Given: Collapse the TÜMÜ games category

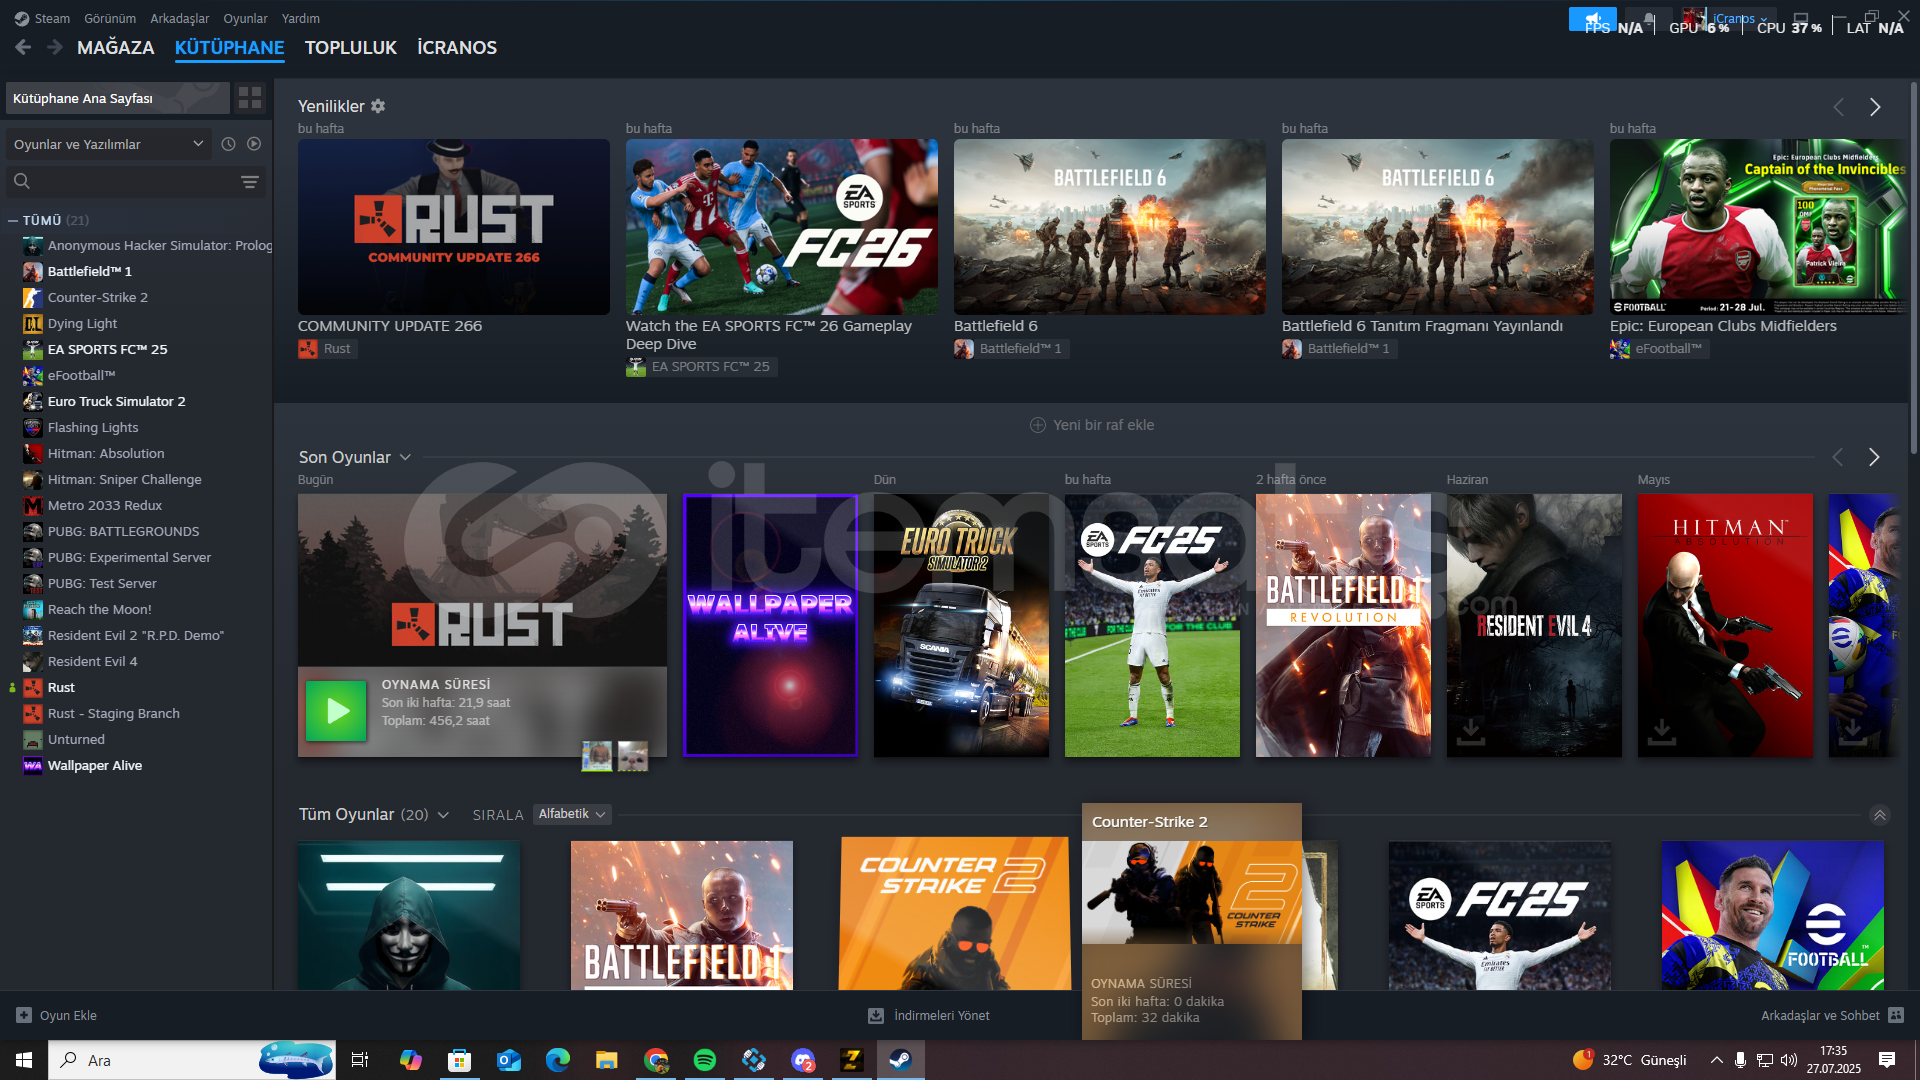Looking at the screenshot, I should click(13, 220).
